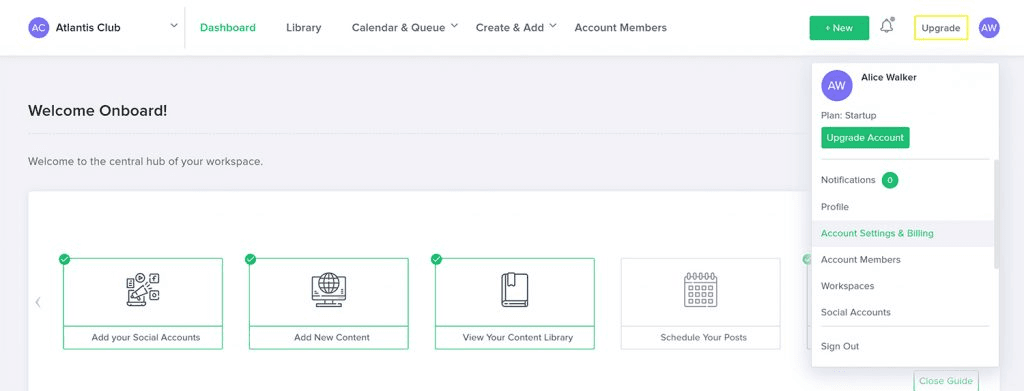Open Account Members in top navigation
This screenshot has width=1024, height=391.
coord(620,27)
